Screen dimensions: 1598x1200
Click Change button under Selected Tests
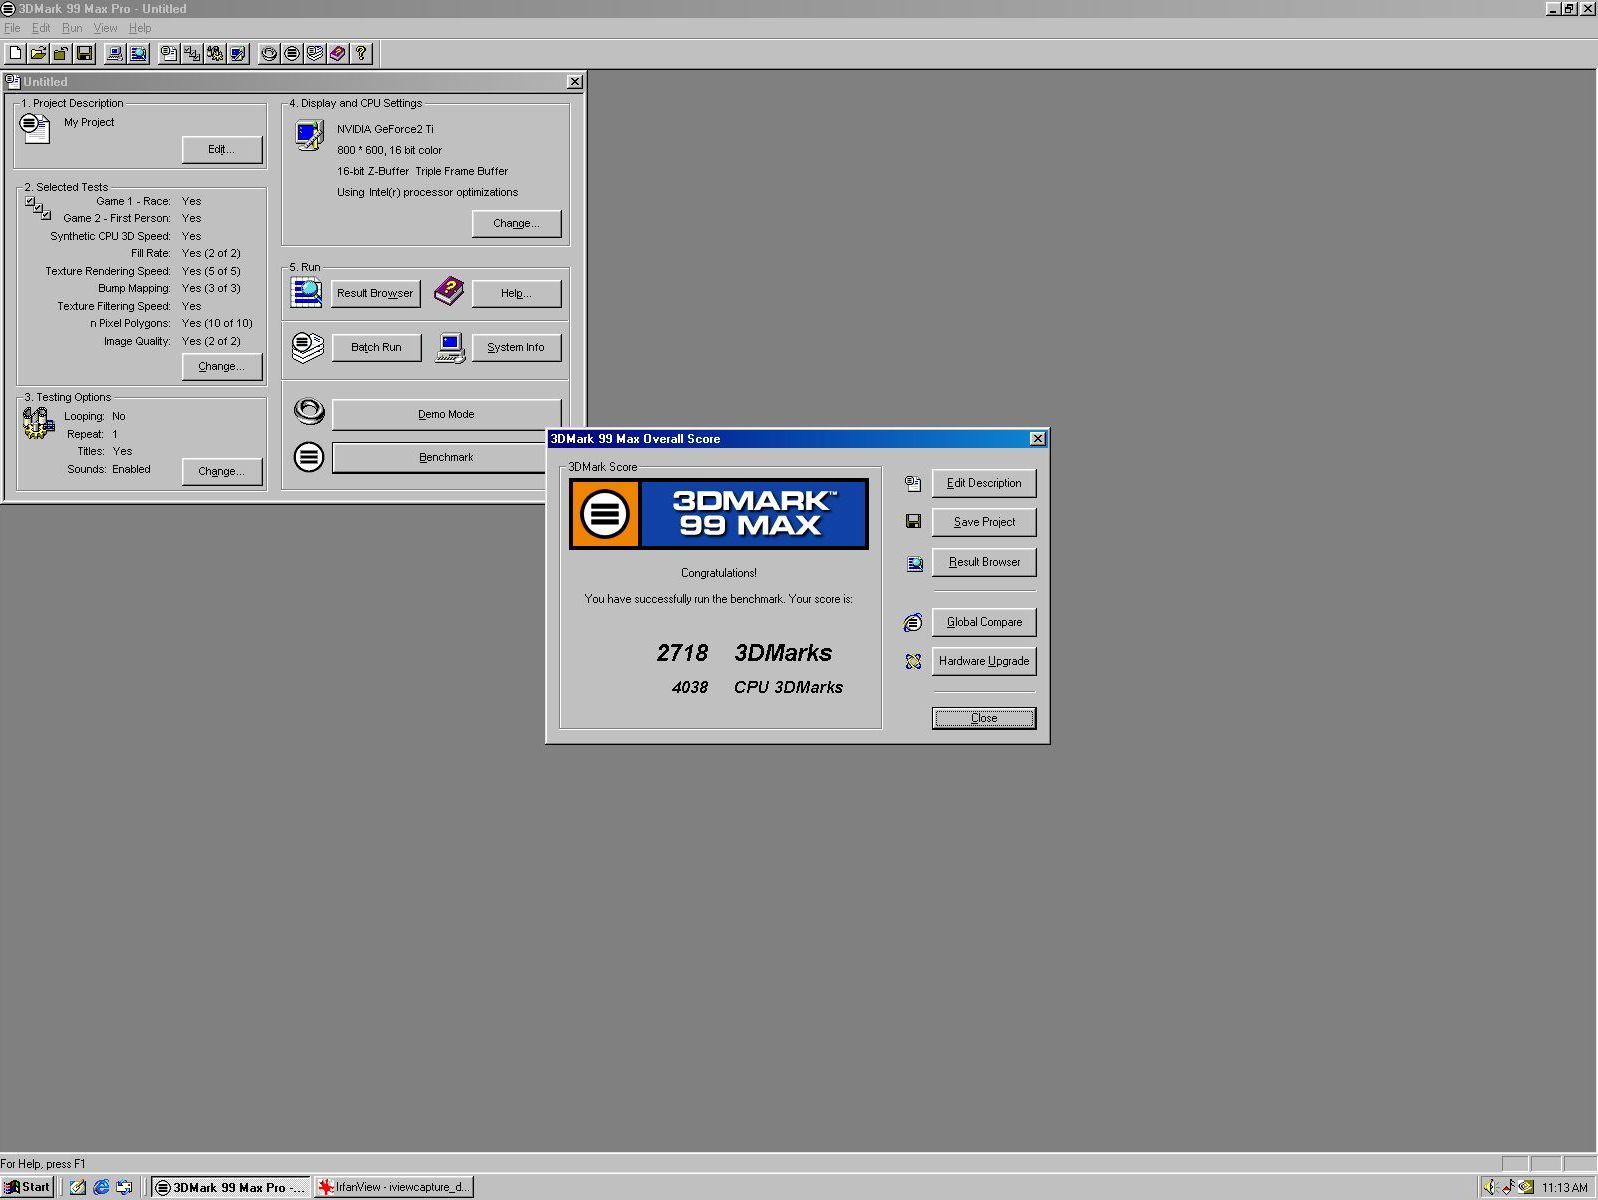click(222, 366)
